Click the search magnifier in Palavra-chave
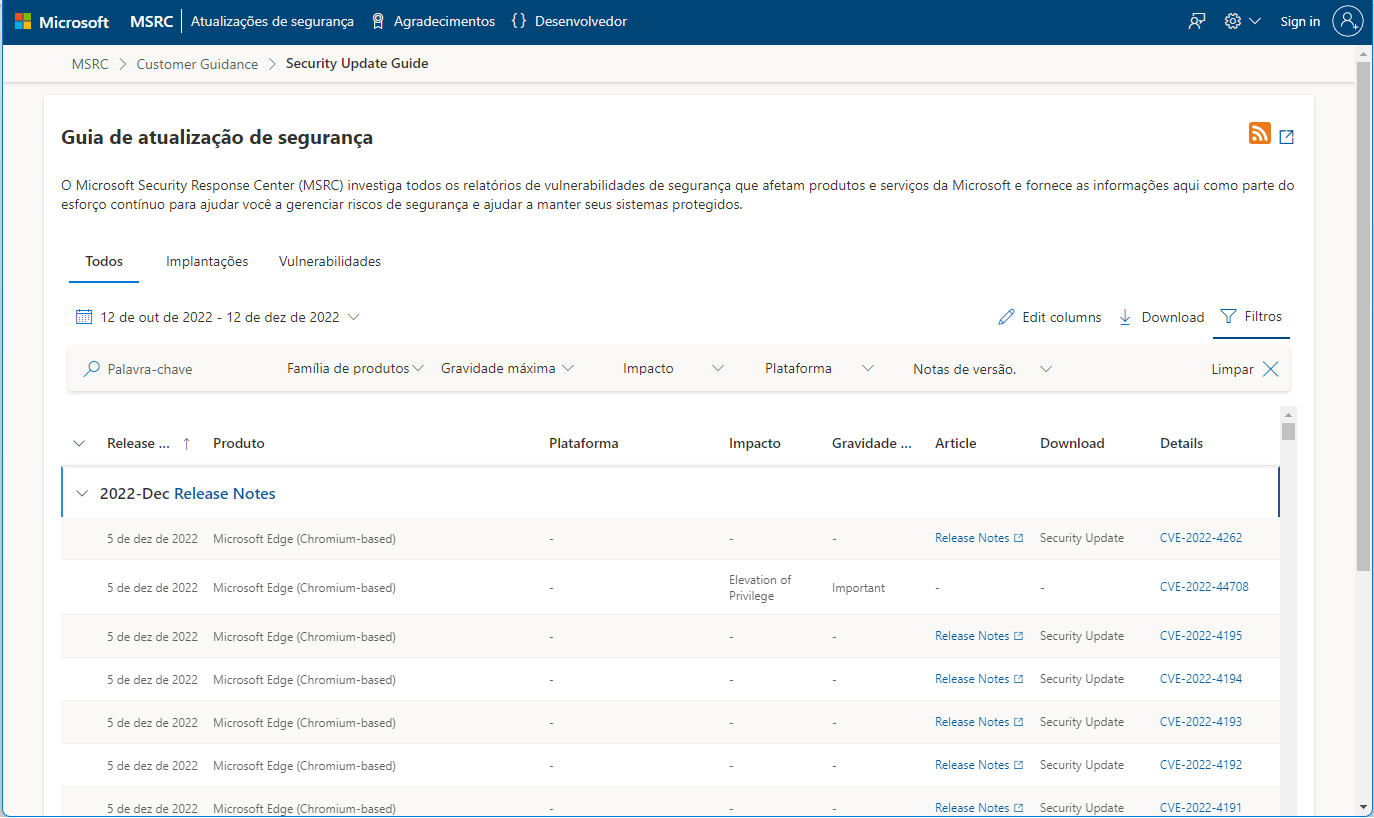1374x818 pixels. click(x=91, y=369)
